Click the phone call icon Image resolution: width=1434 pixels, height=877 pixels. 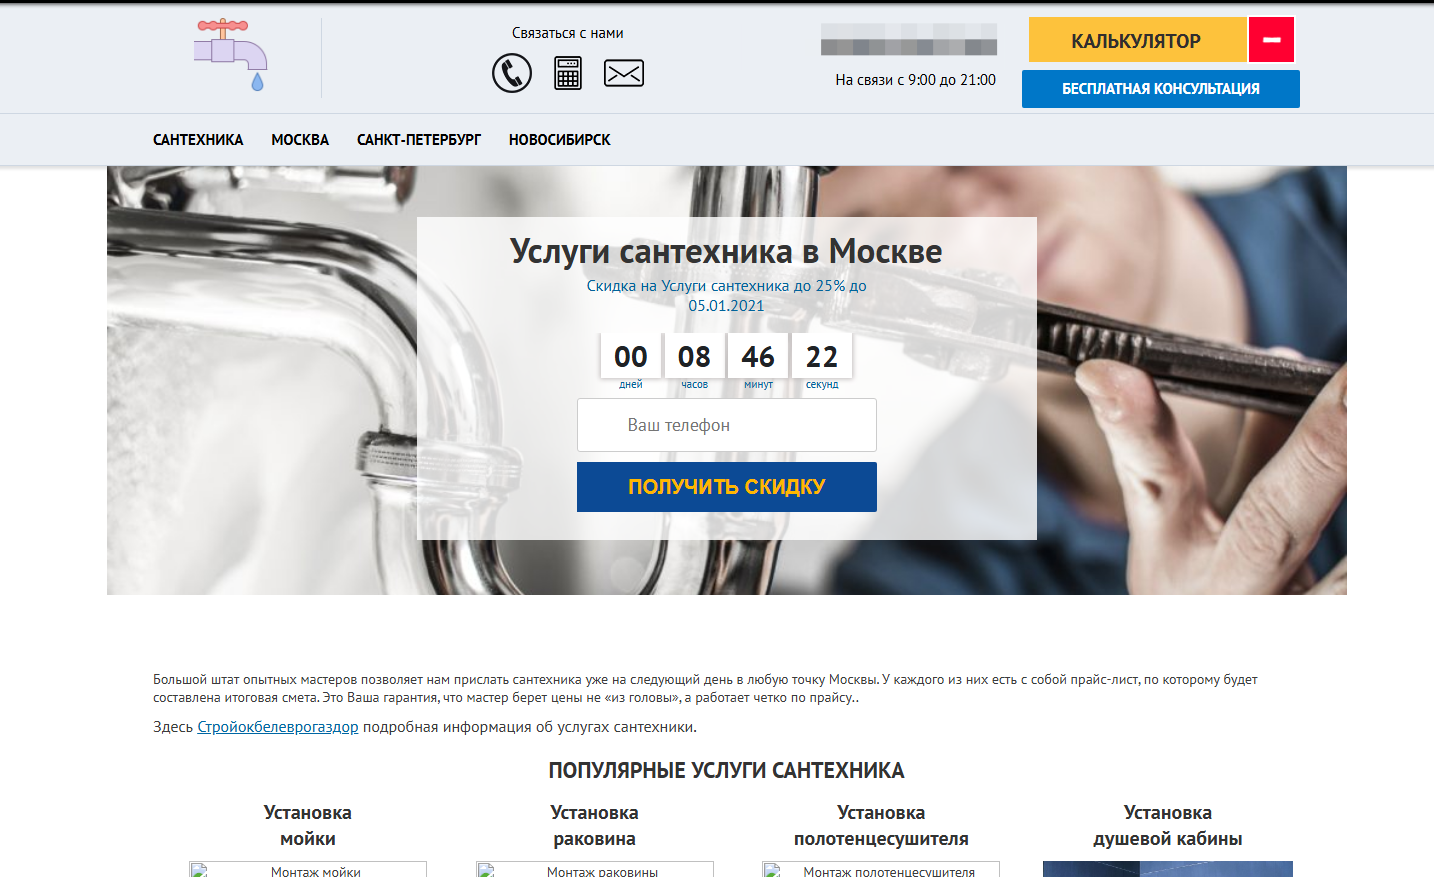point(512,73)
